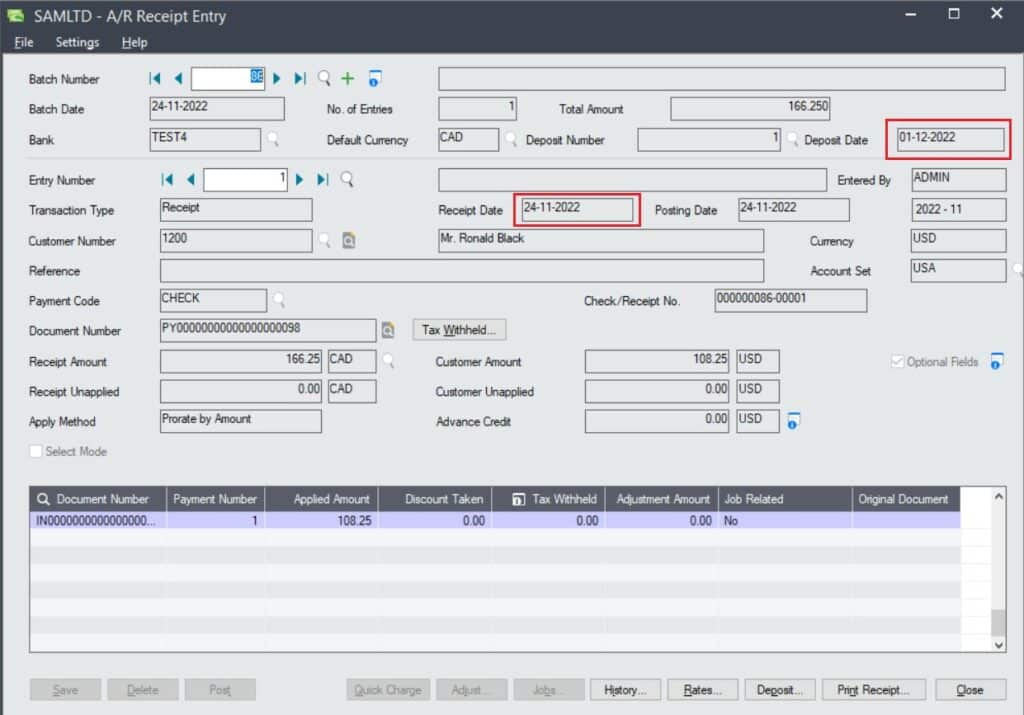Image resolution: width=1024 pixels, height=715 pixels.
Task: Enable Select Mode
Action: click(36, 451)
